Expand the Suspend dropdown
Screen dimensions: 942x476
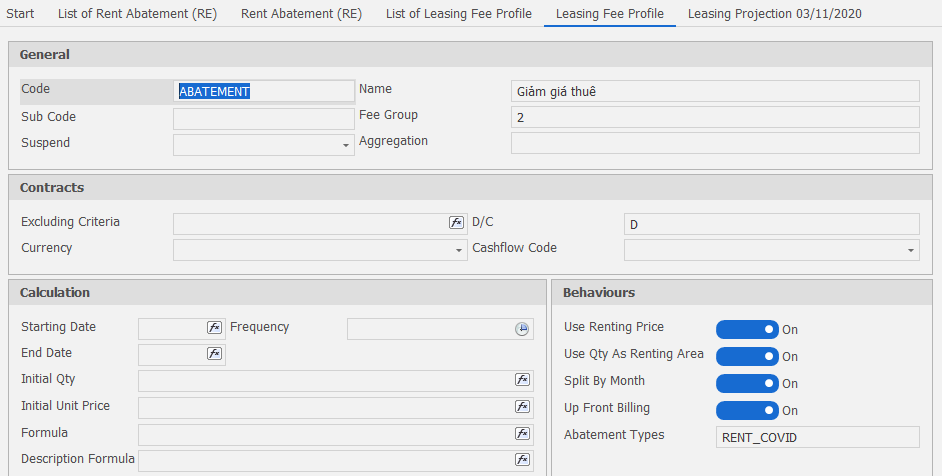pyautogui.click(x=346, y=146)
